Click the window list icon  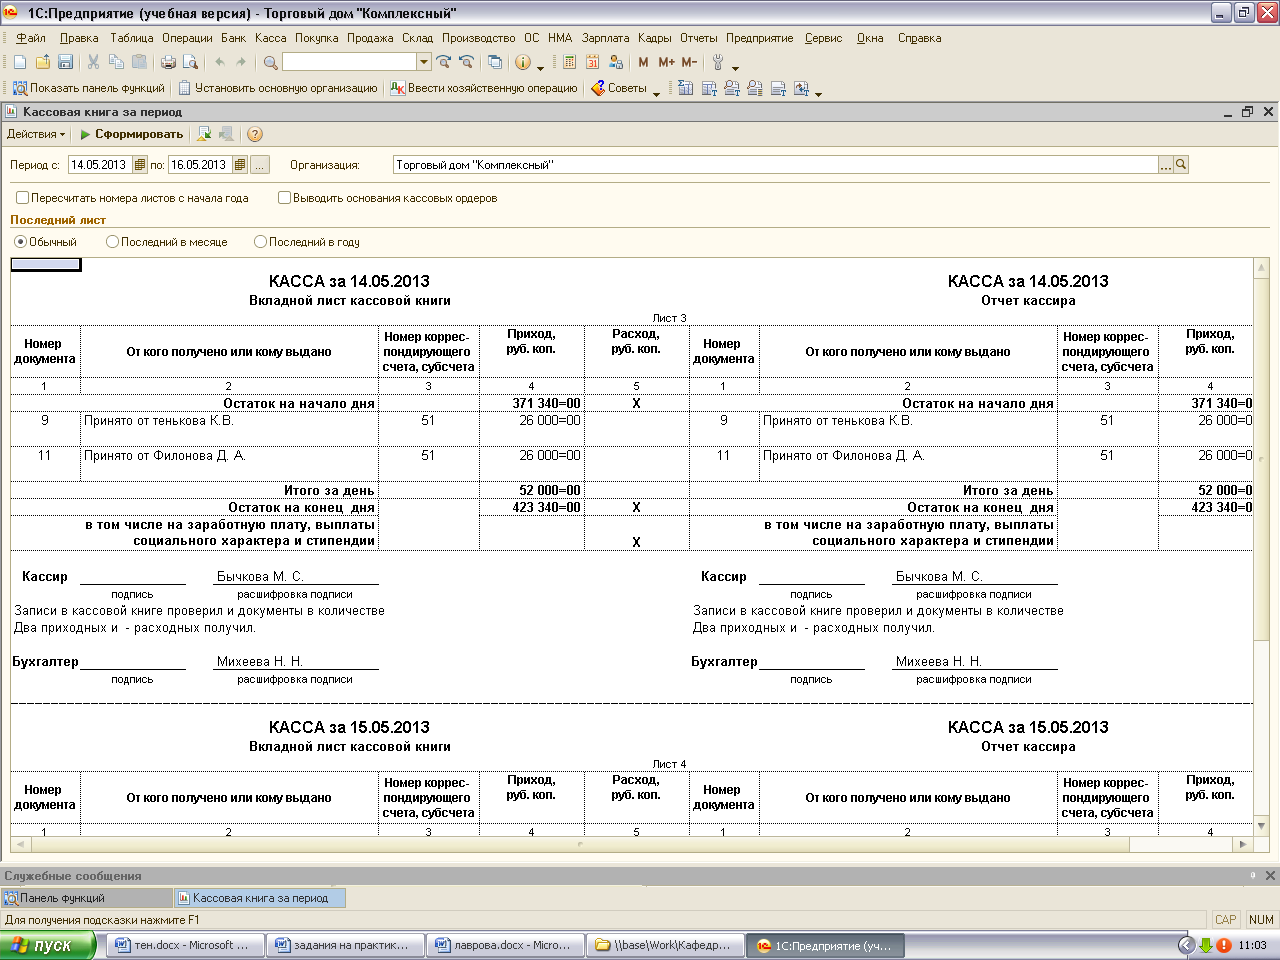coord(495,62)
